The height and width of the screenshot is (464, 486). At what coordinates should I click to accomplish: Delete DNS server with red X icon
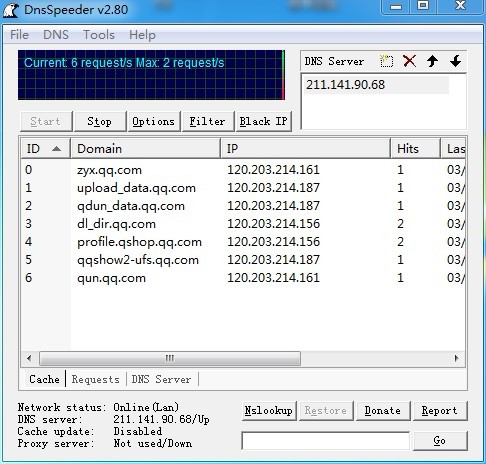click(x=409, y=61)
